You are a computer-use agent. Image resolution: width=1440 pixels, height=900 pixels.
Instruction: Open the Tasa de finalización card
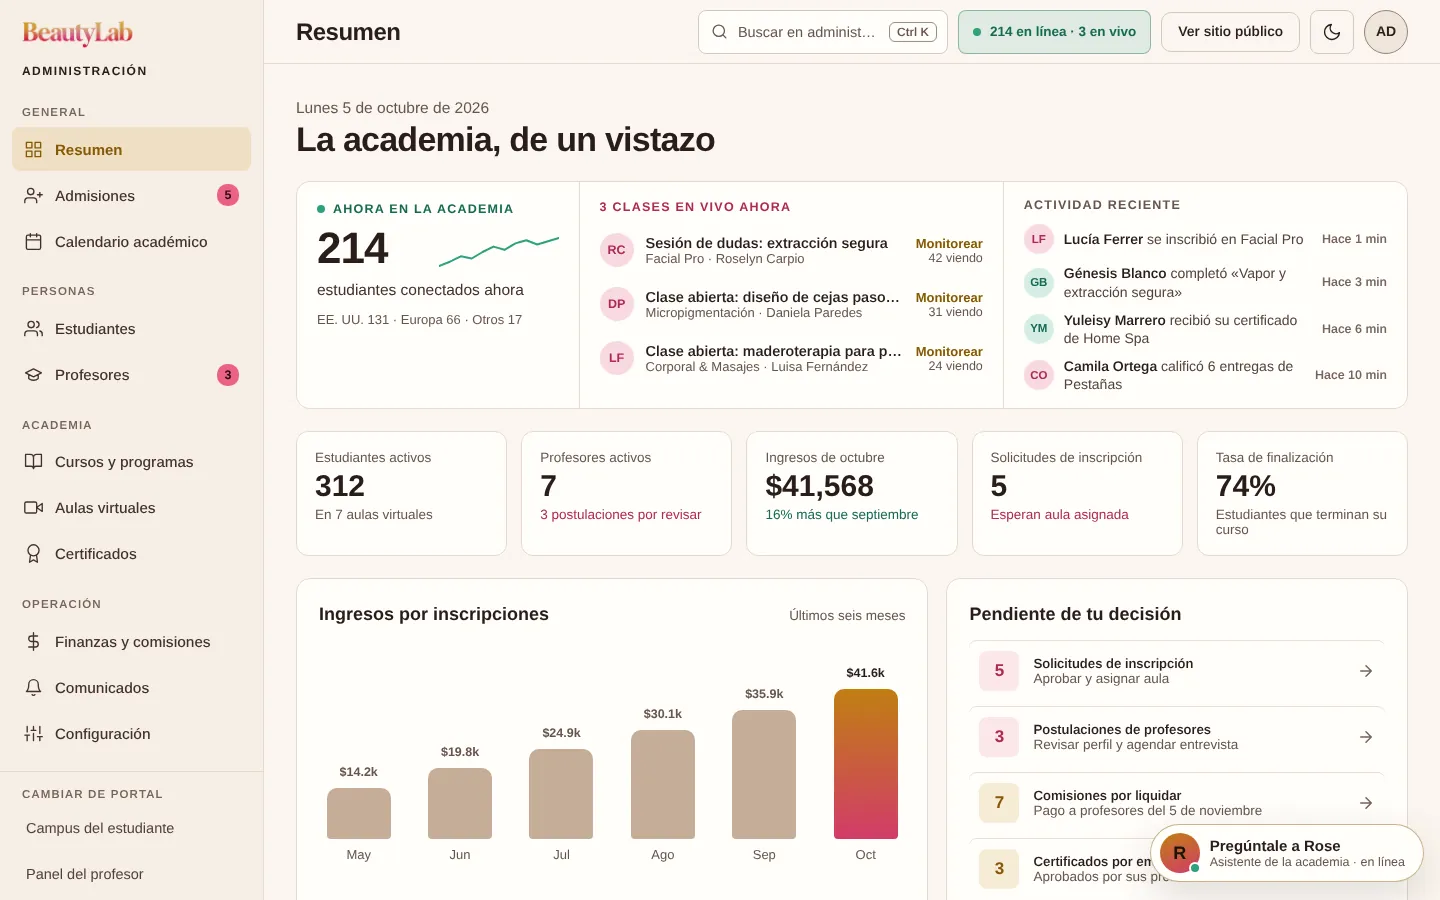(x=1302, y=493)
